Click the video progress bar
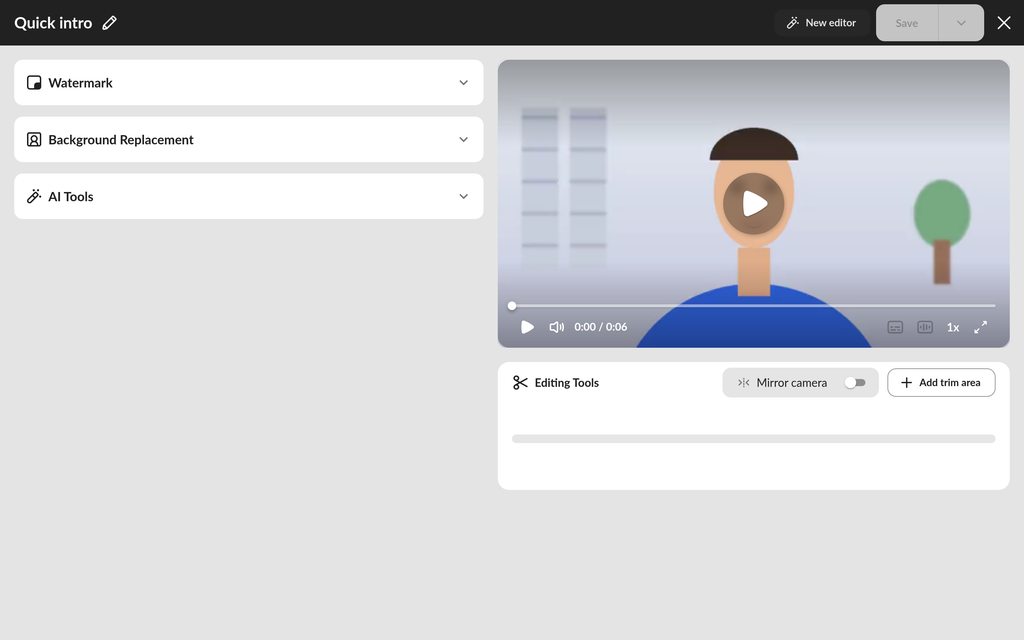The width and height of the screenshot is (1024, 640). pos(754,306)
